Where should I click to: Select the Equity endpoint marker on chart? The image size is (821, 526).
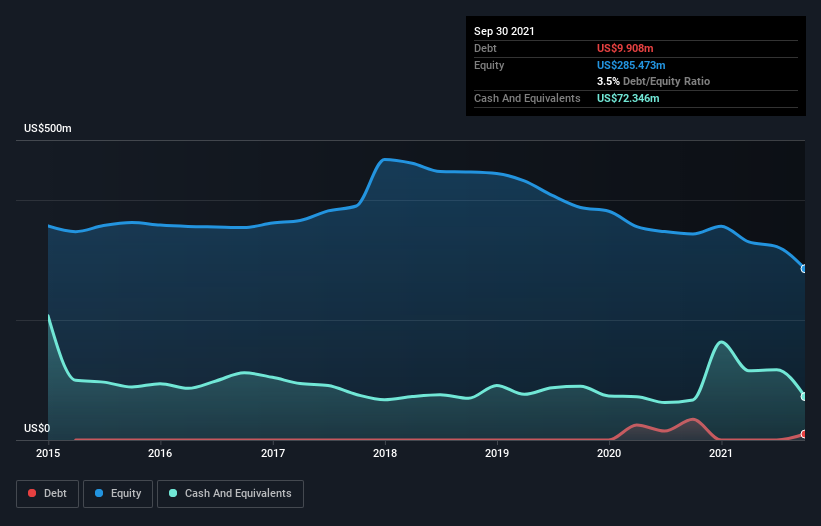(x=804, y=268)
